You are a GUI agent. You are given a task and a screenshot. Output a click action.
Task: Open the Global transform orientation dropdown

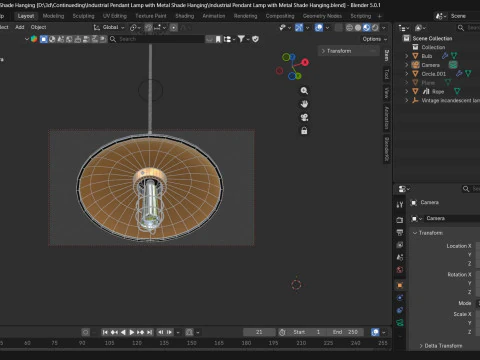click(x=109, y=27)
